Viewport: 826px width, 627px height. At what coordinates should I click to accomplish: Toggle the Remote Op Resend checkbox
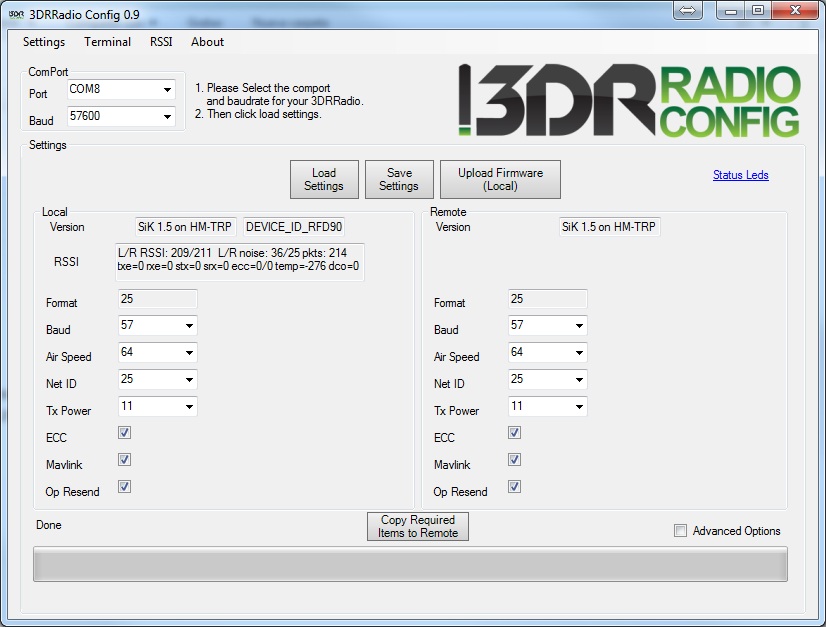[x=514, y=487]
